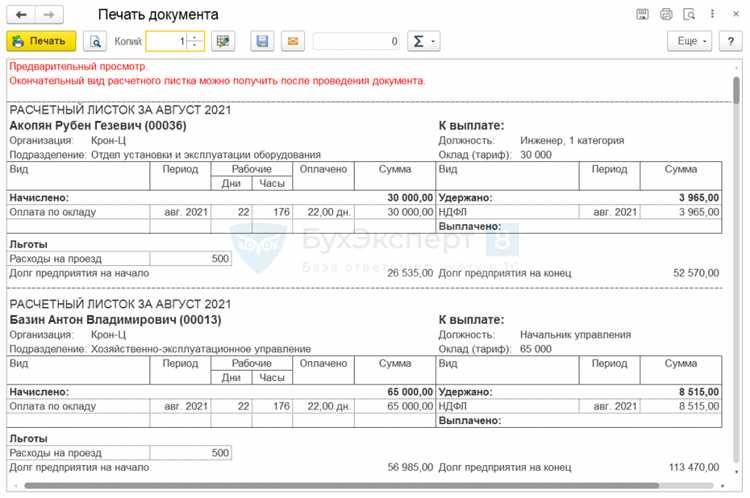
Task: Select employee name Базин Антон Владимирович (00013)
Action: [115, 320]
